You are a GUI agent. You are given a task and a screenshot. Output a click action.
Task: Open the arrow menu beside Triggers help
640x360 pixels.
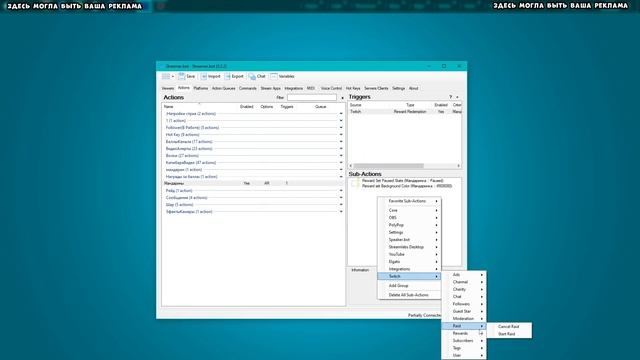(458, 97)
